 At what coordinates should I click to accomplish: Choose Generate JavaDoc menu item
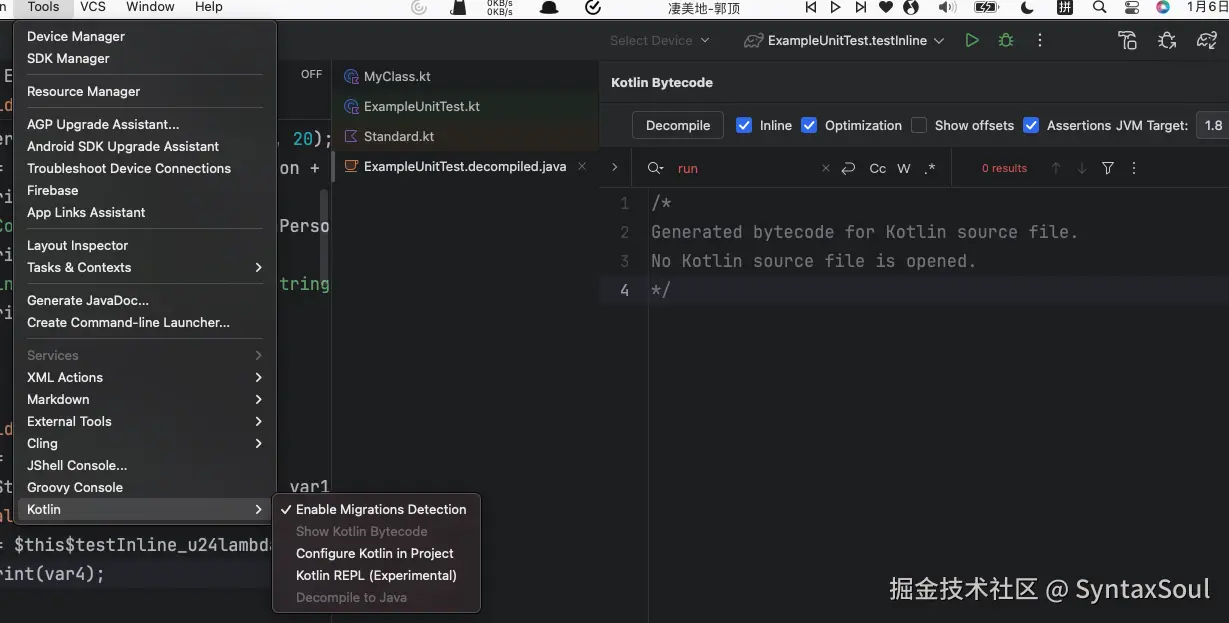pyautogui.click(x=144, y=300)
